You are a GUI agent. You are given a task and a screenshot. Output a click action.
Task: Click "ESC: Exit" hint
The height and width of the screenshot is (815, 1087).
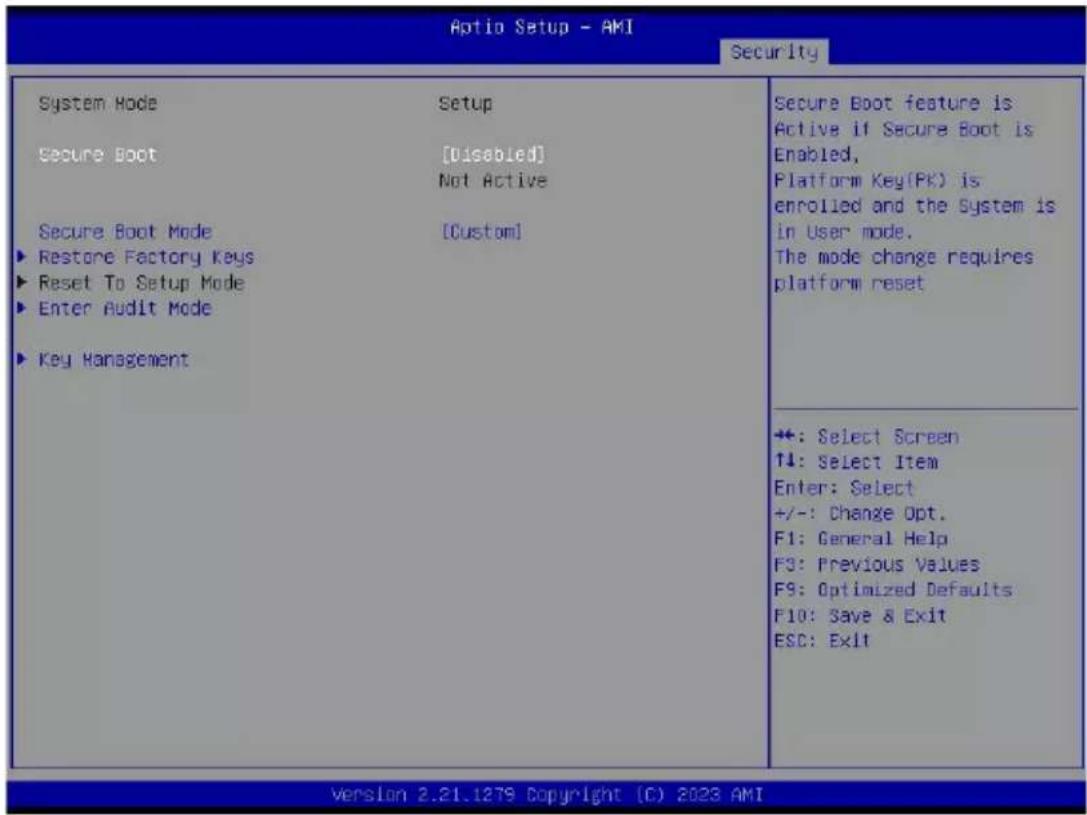tap(822, 640)
